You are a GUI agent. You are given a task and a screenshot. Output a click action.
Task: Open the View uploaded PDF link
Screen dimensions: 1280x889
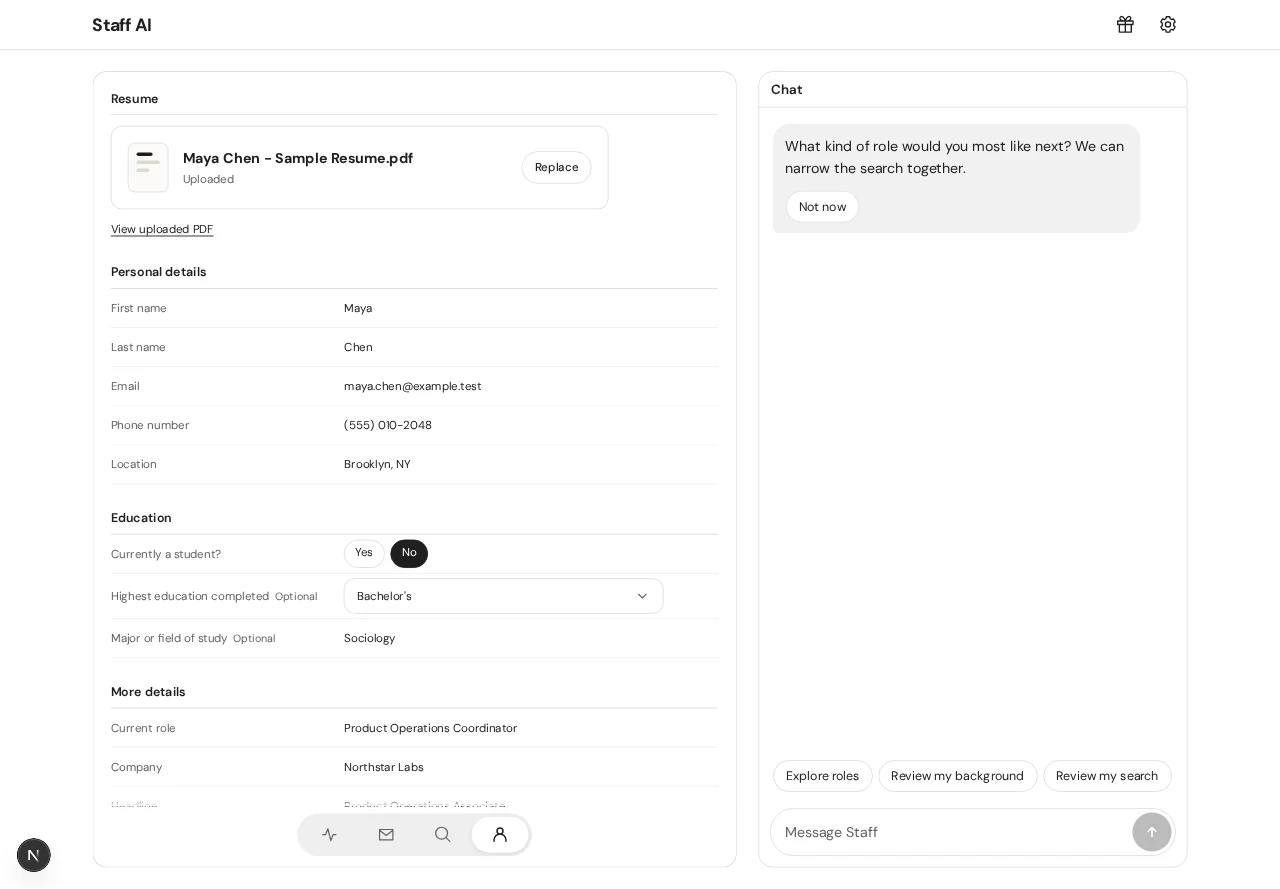coord(162,230)
